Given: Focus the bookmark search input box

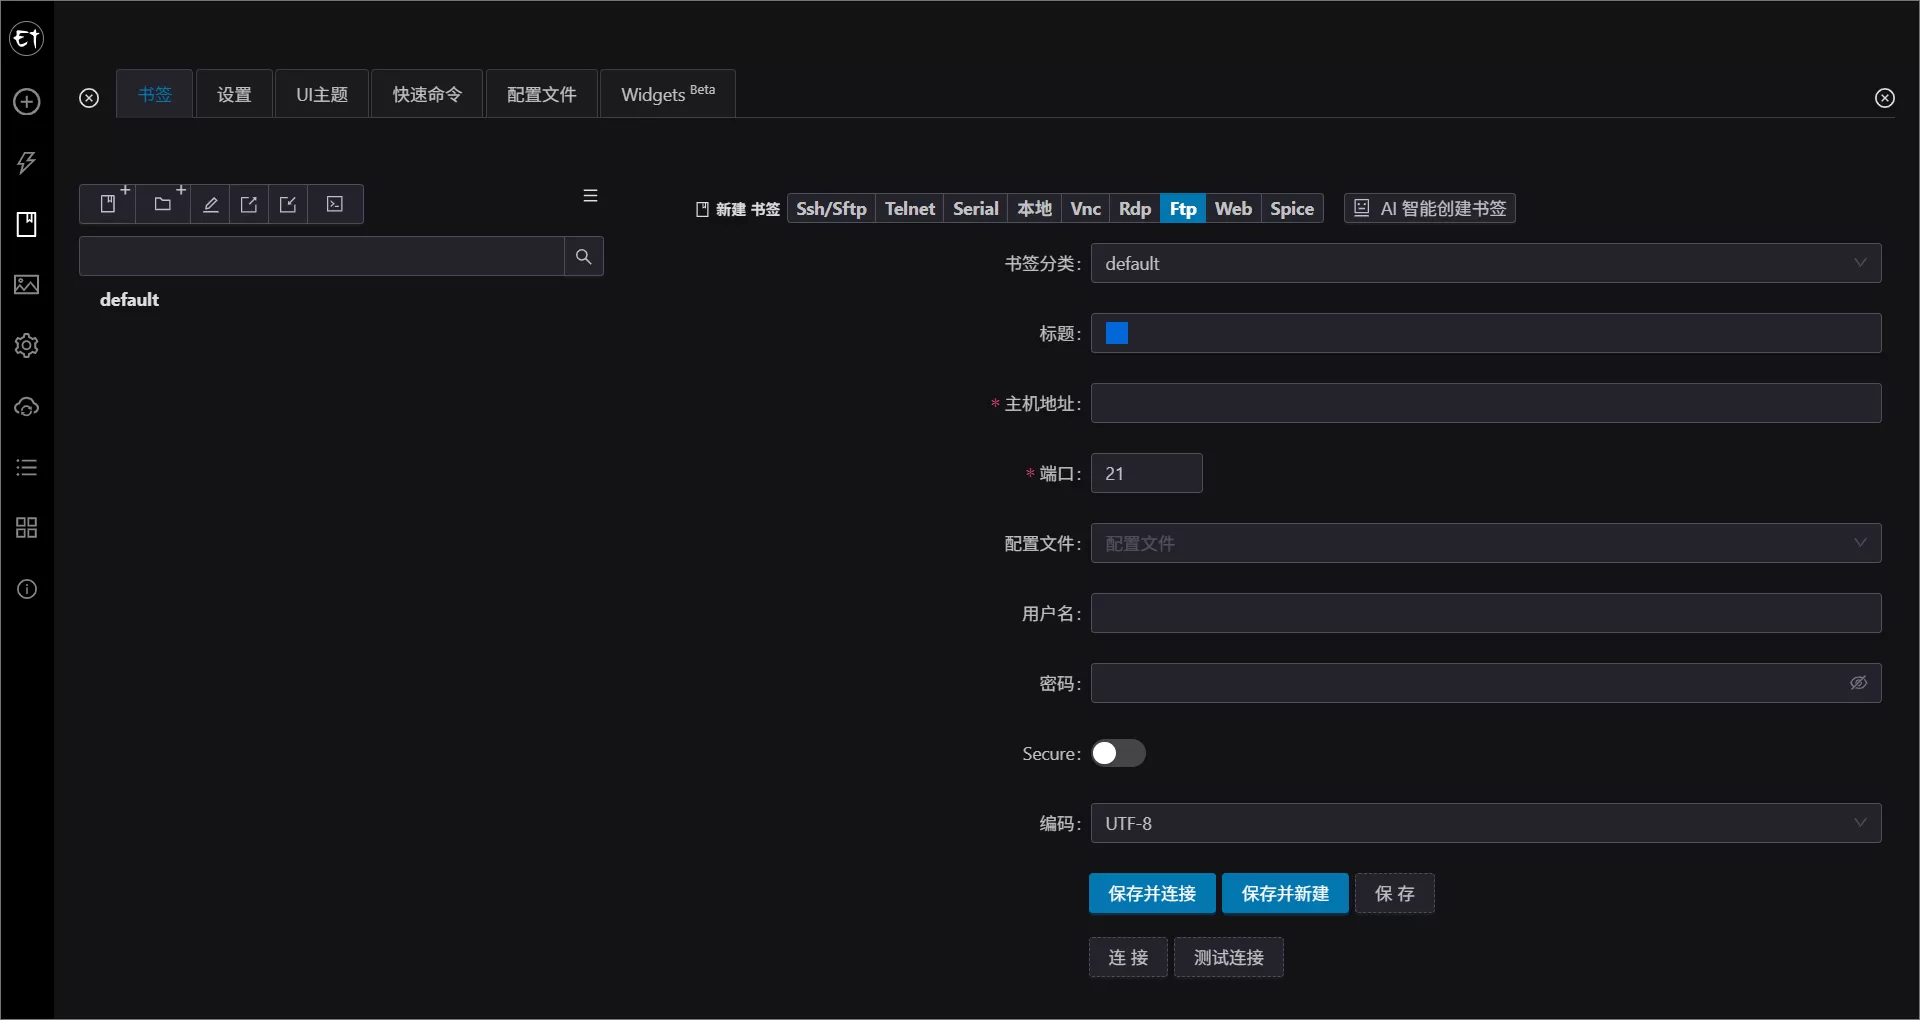Looking at the screenshot, I should [322, 257].
